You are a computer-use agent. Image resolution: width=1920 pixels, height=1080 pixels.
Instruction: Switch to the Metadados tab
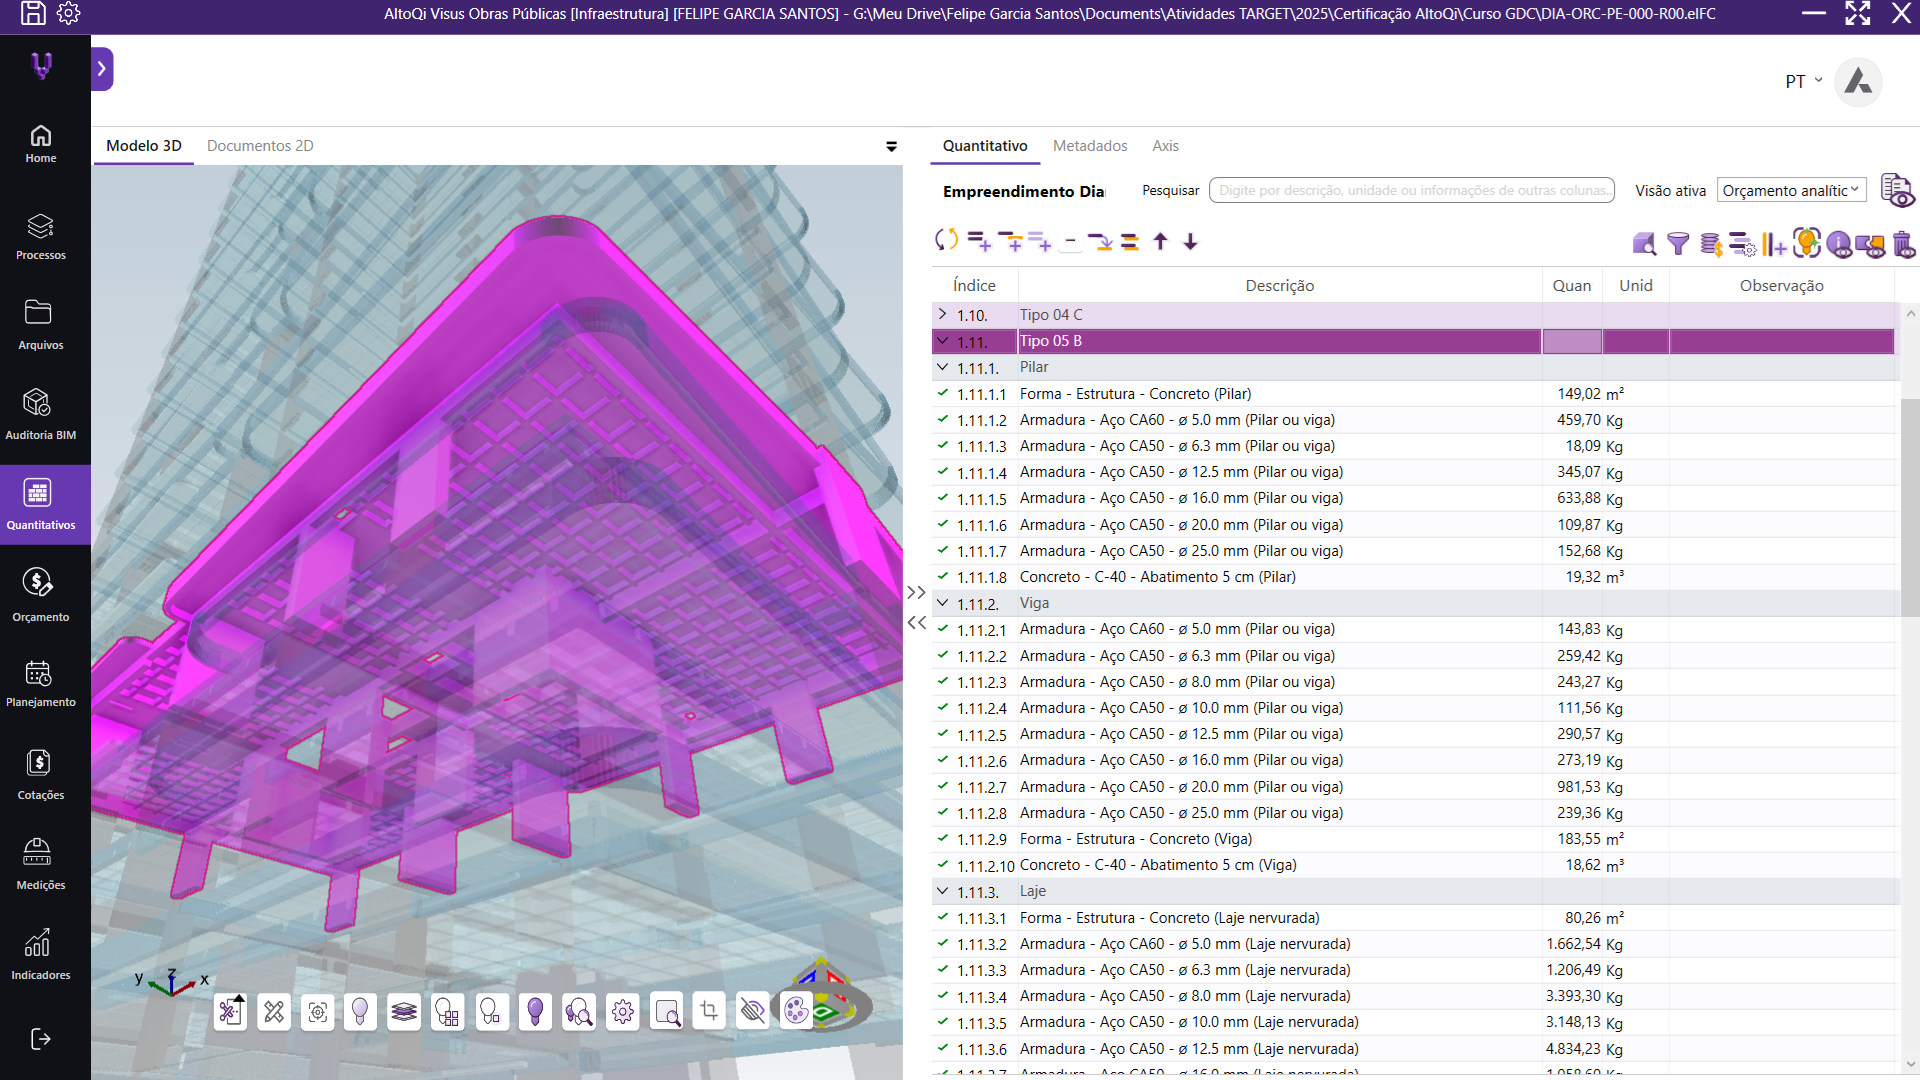point(1090,146)
